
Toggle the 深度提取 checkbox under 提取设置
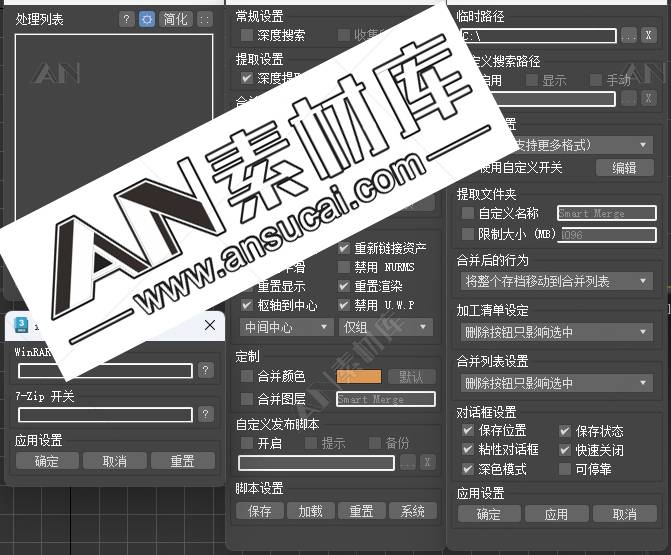tap(246, 77)
